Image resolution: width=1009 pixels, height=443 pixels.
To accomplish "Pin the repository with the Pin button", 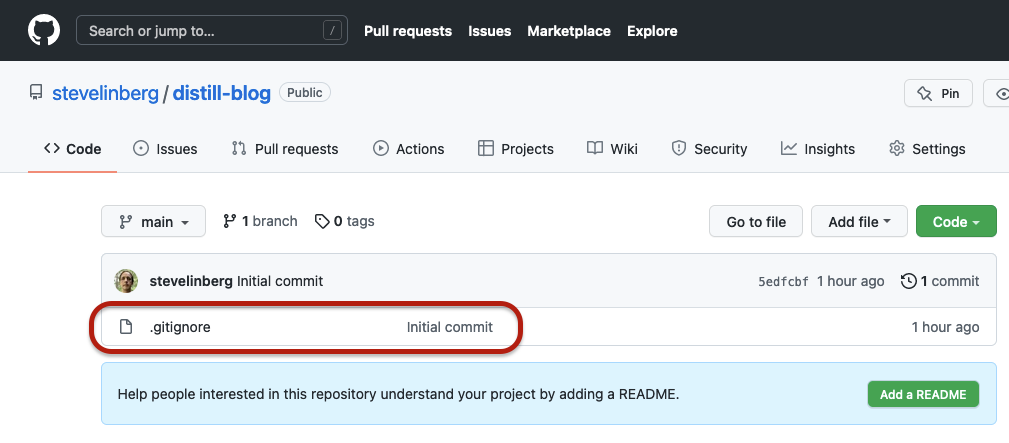I will coord(938,93).
